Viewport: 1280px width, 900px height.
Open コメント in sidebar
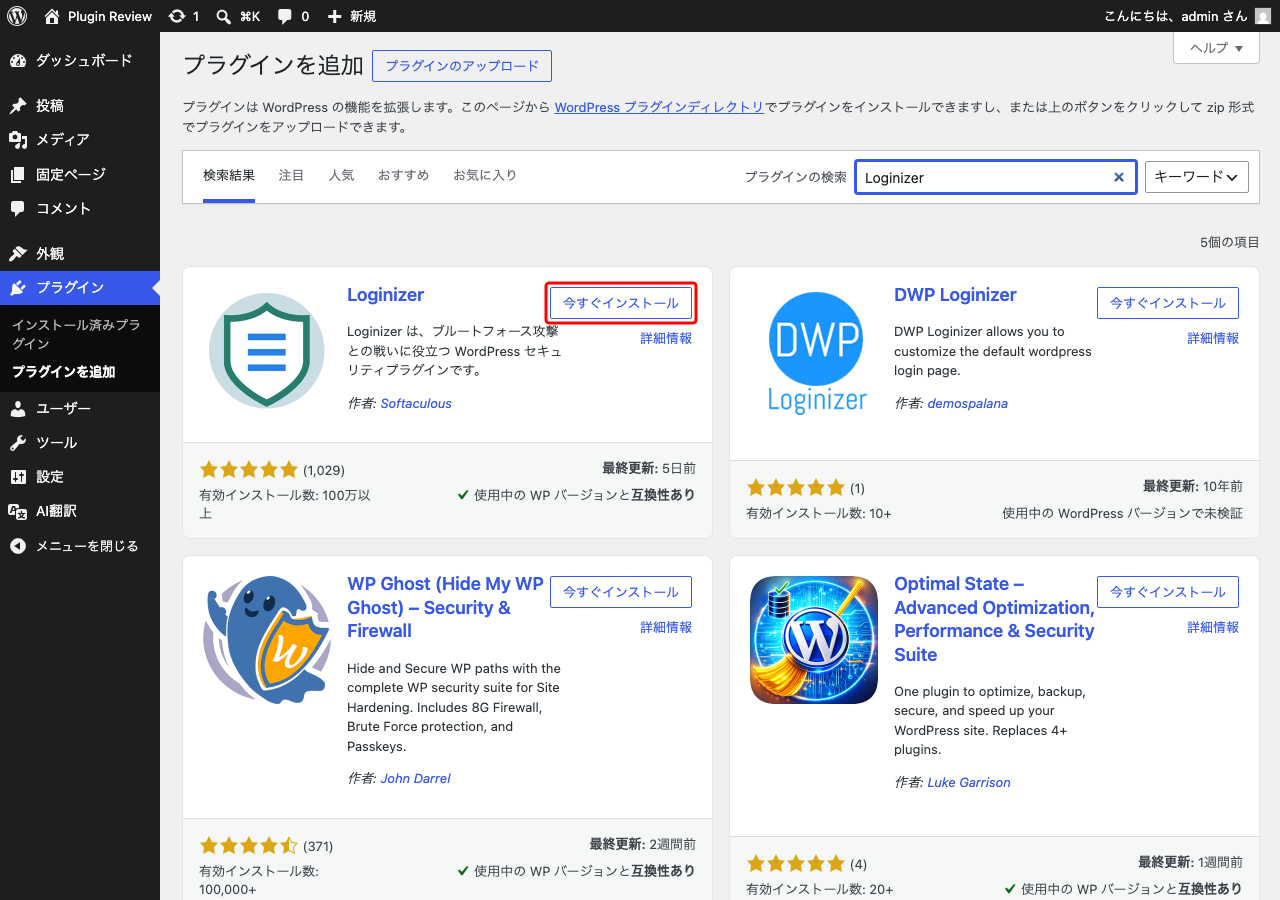(x=80, y=209)
